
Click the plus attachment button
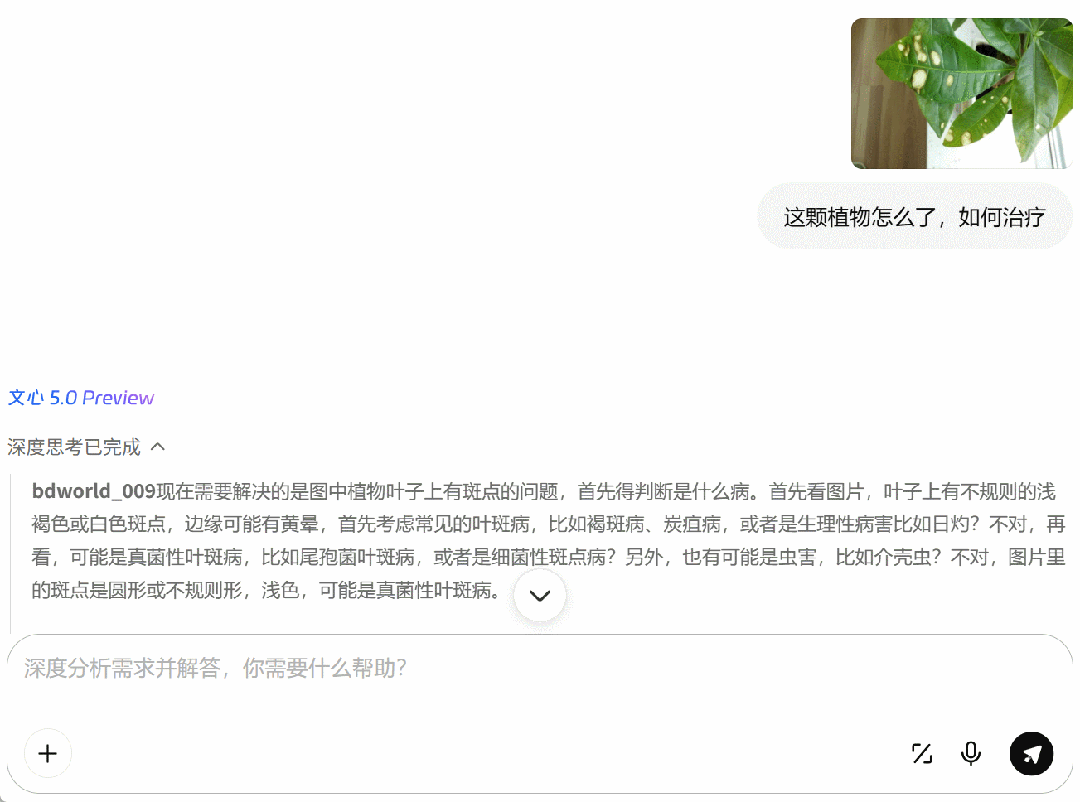click(x=48, y=753)
